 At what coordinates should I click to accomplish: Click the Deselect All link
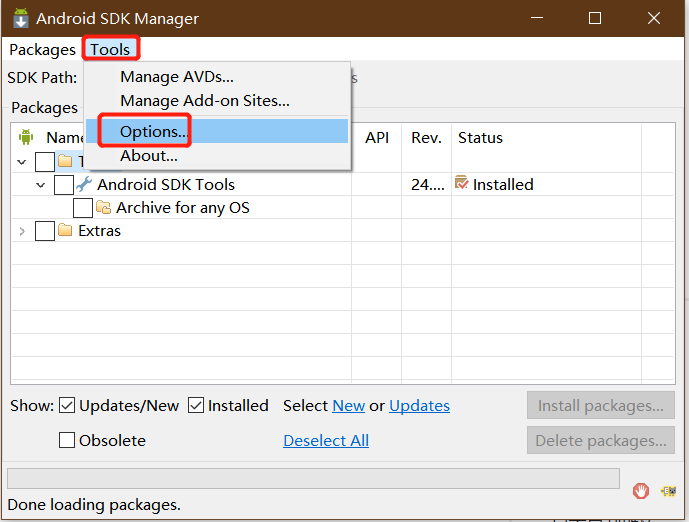point(326,441)
